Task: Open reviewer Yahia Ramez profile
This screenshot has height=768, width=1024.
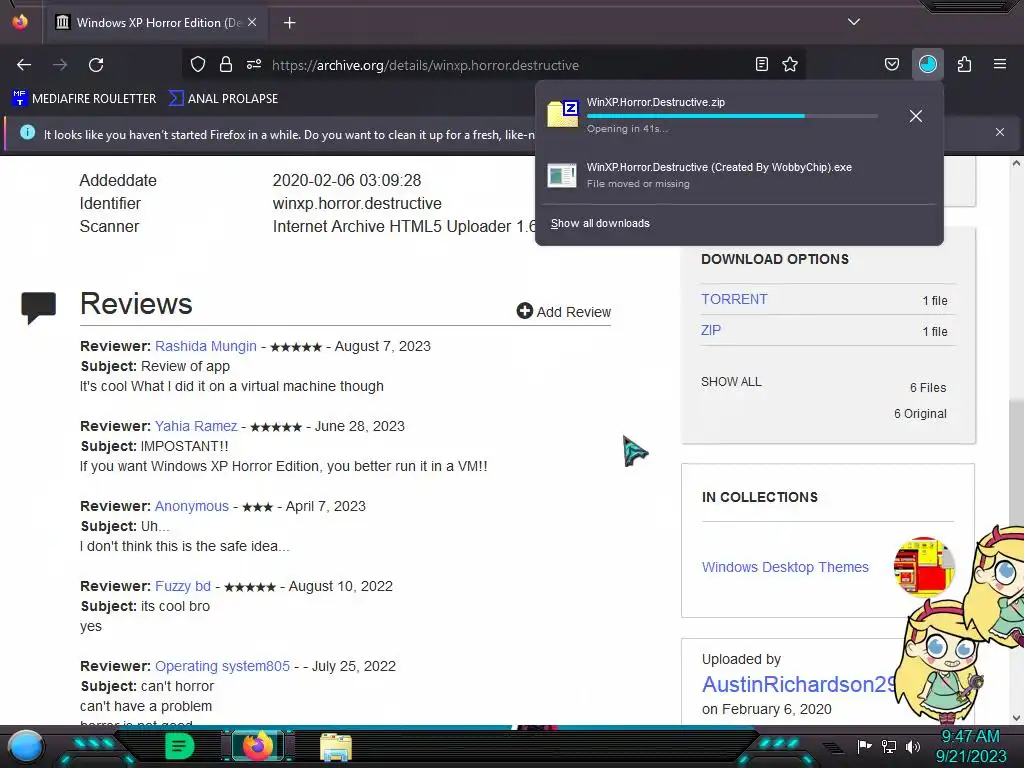Action: (x=196, y=426)
